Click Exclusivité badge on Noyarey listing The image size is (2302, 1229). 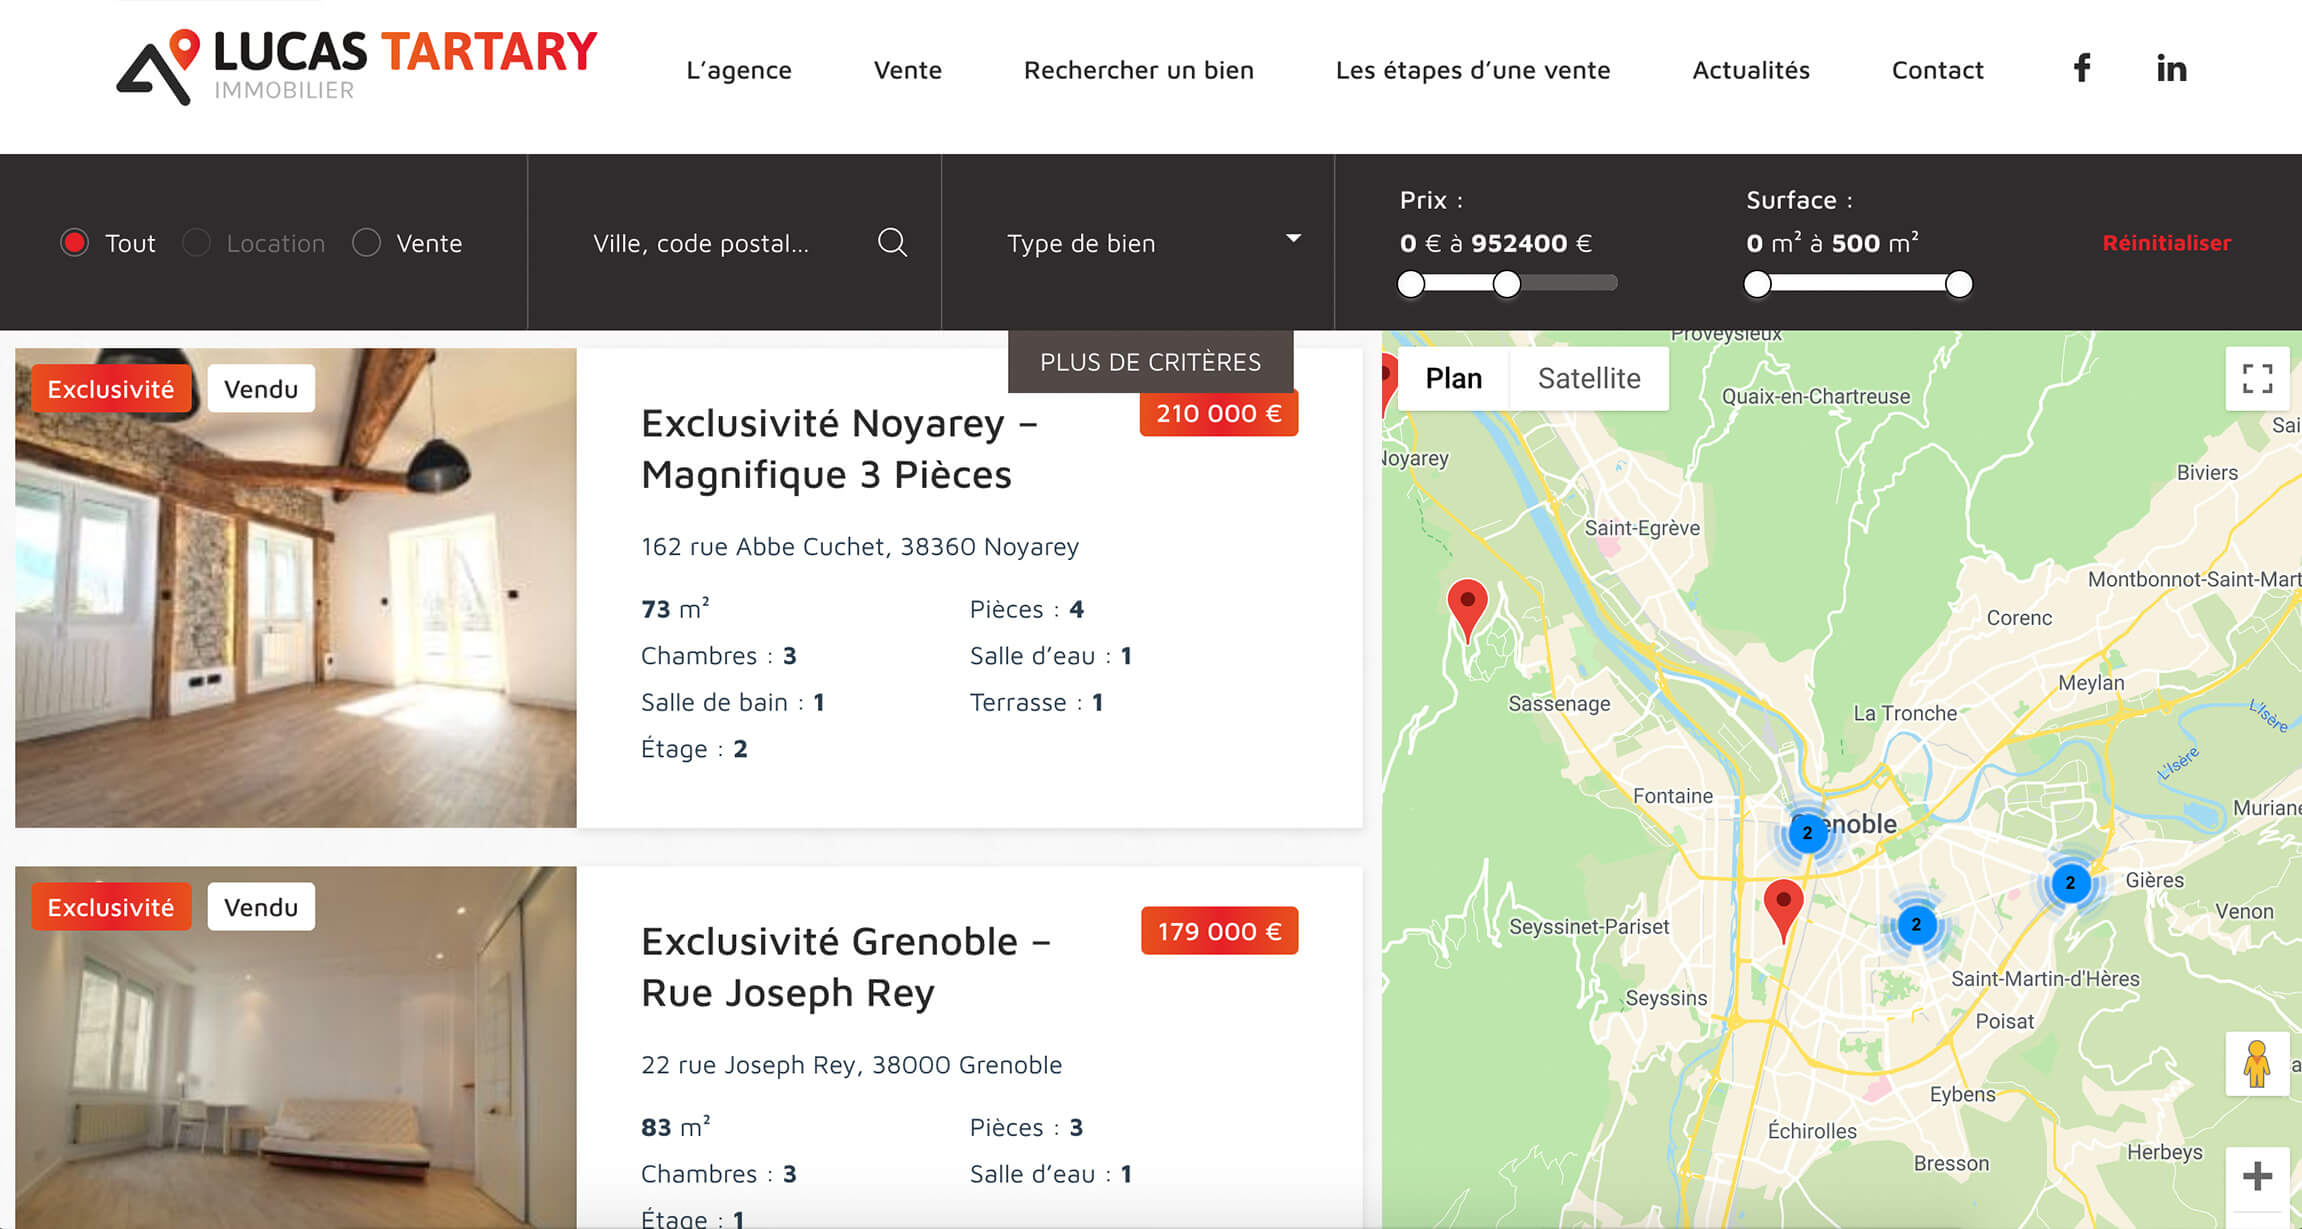(x=111, y=389)
